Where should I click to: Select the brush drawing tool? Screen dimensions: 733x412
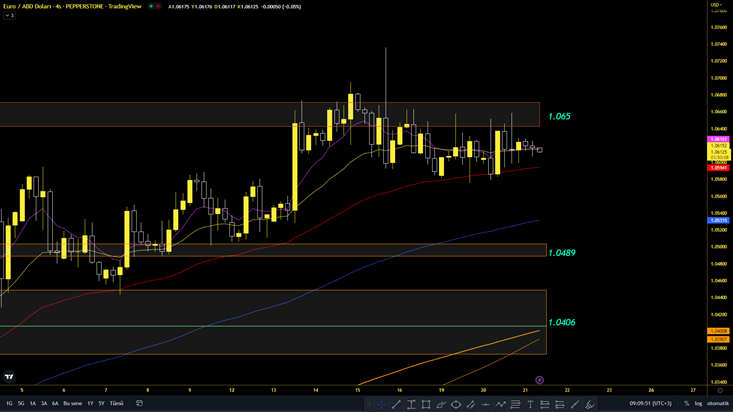pyautogui.click(x=441, y=404)
